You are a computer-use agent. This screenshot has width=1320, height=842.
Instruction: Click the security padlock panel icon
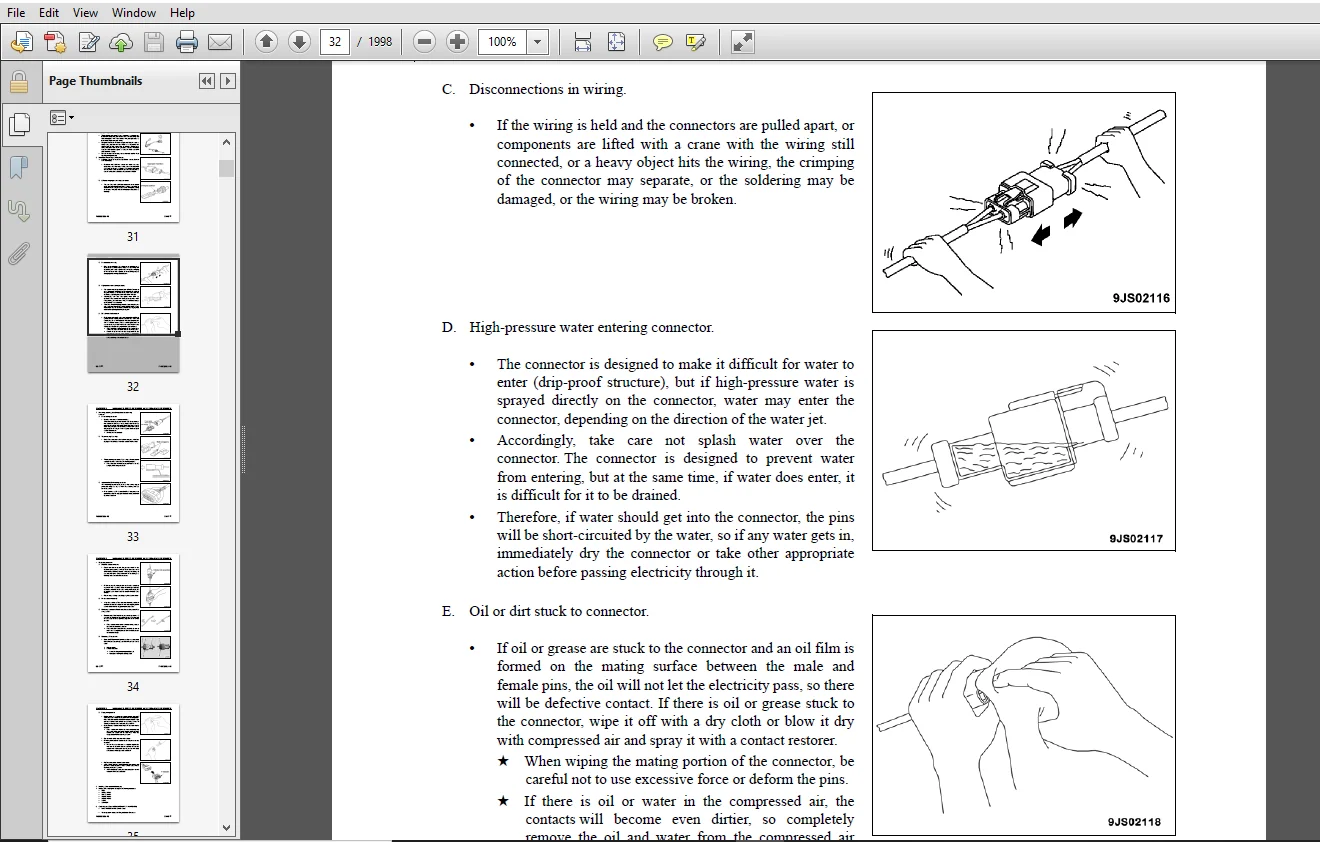tap(18, 81)
